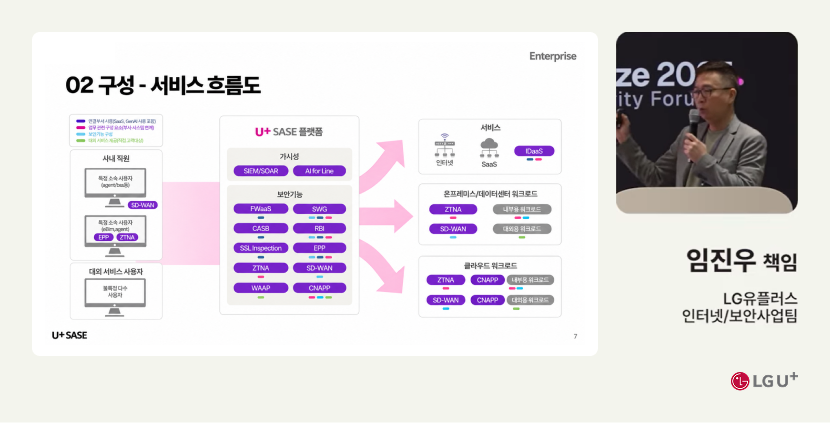Click the LG U+ logo at bottom right
This screenshot has height=423, width=830.
[x=764, y=381]
